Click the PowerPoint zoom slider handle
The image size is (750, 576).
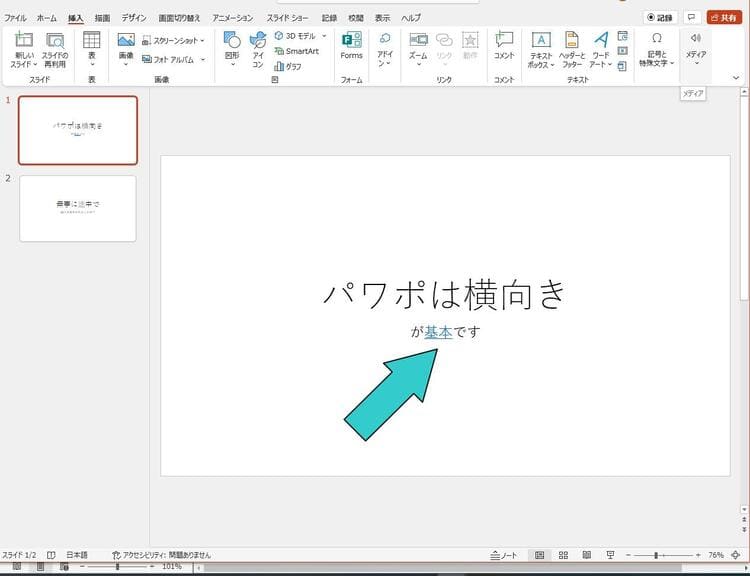(x=656, y=555)
